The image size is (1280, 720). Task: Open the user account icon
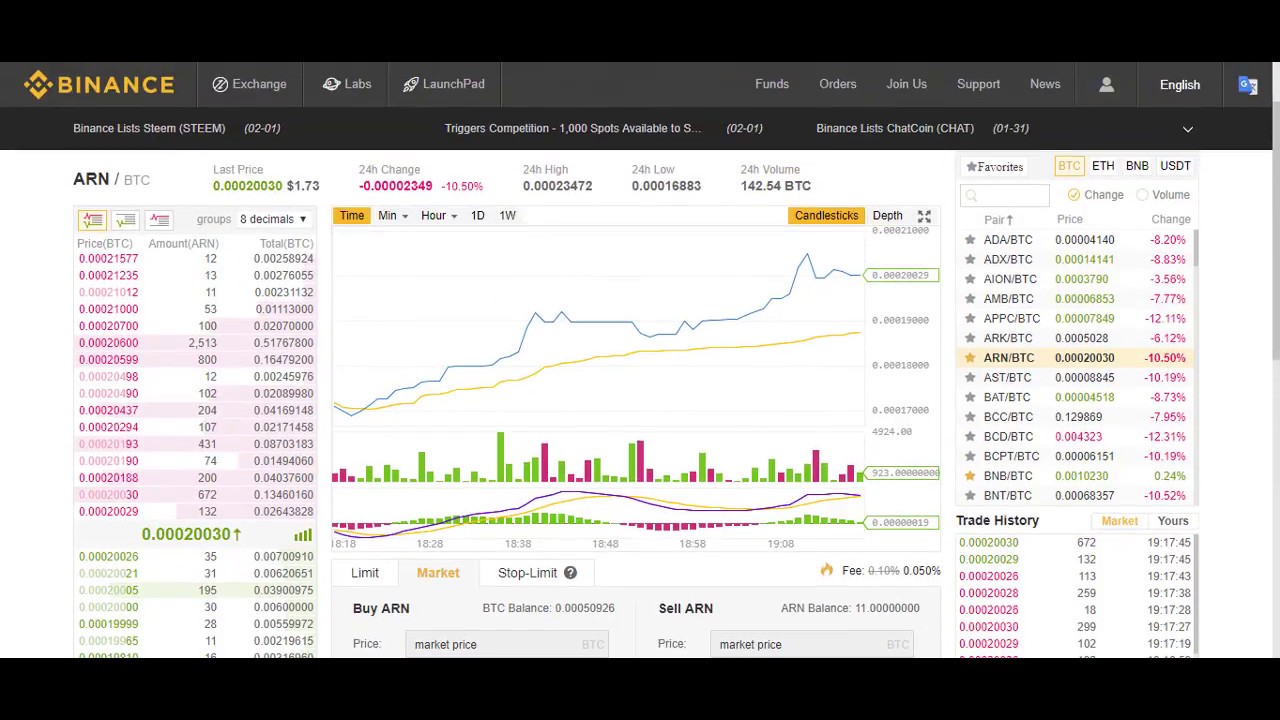(x=1106, y=85)
